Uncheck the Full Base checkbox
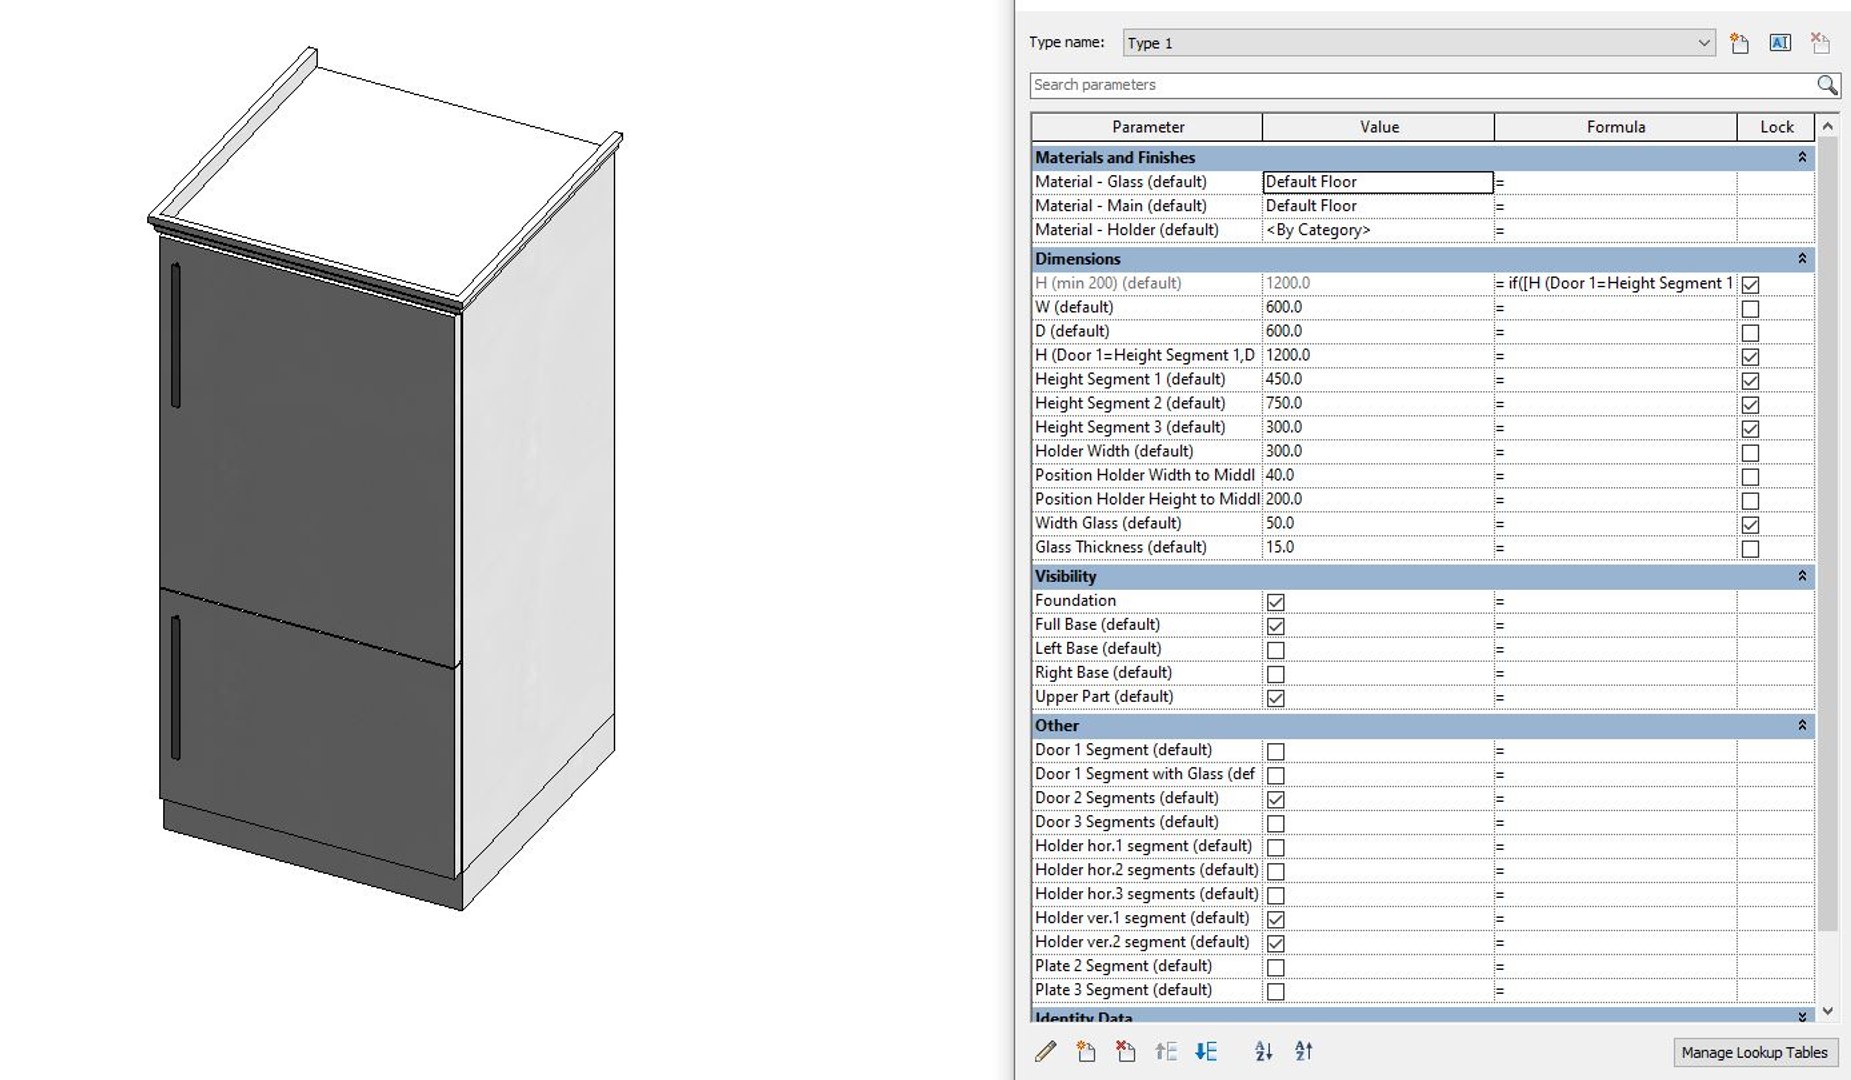This screenshot has width=1851, height=1080. click(x=1276, y=626)
